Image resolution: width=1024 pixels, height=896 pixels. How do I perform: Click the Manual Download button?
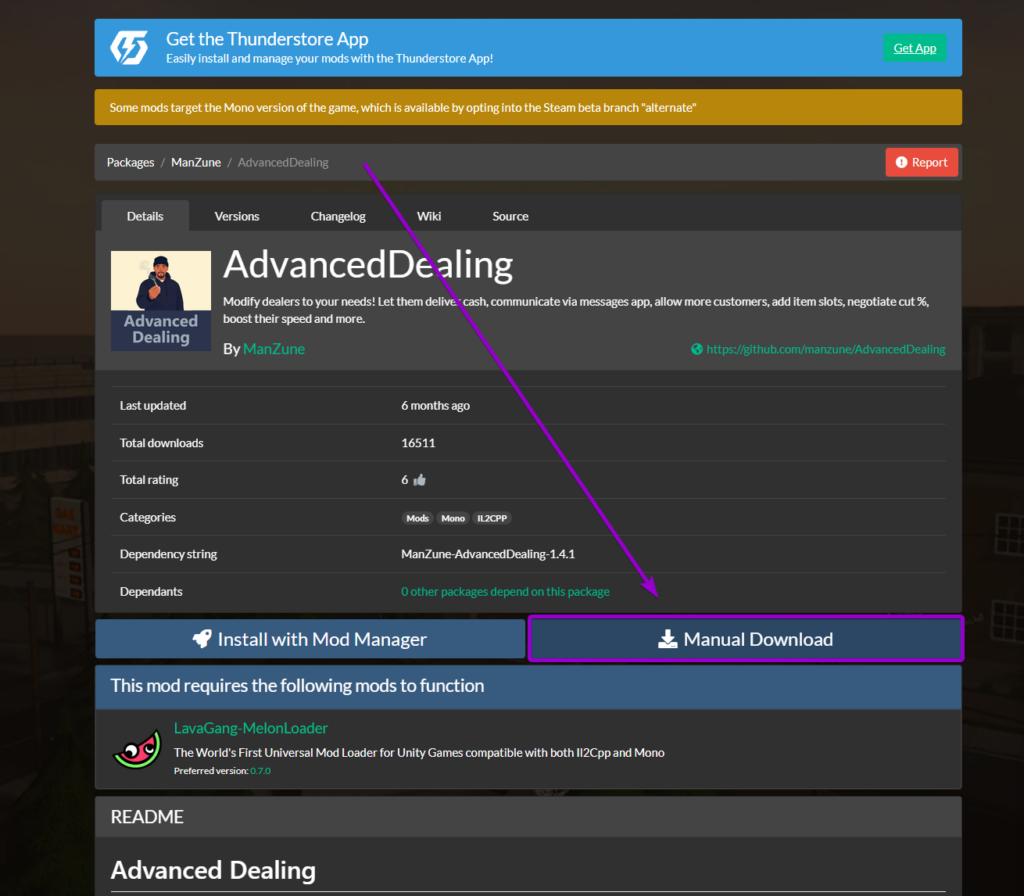(x=746, y=639)
